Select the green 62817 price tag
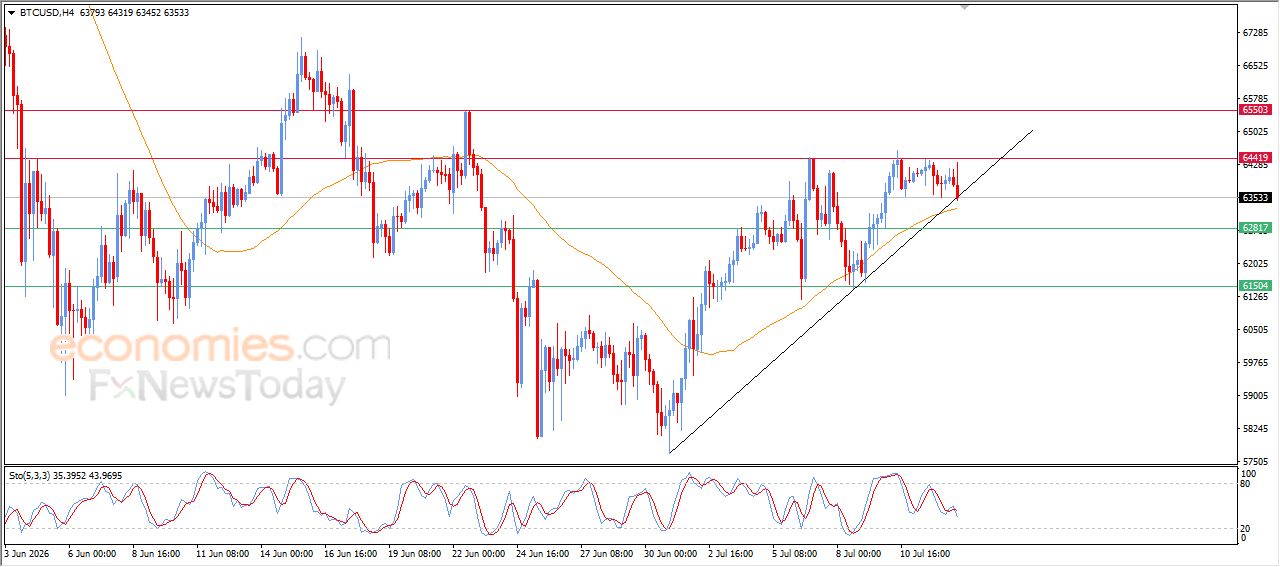 1255,228
